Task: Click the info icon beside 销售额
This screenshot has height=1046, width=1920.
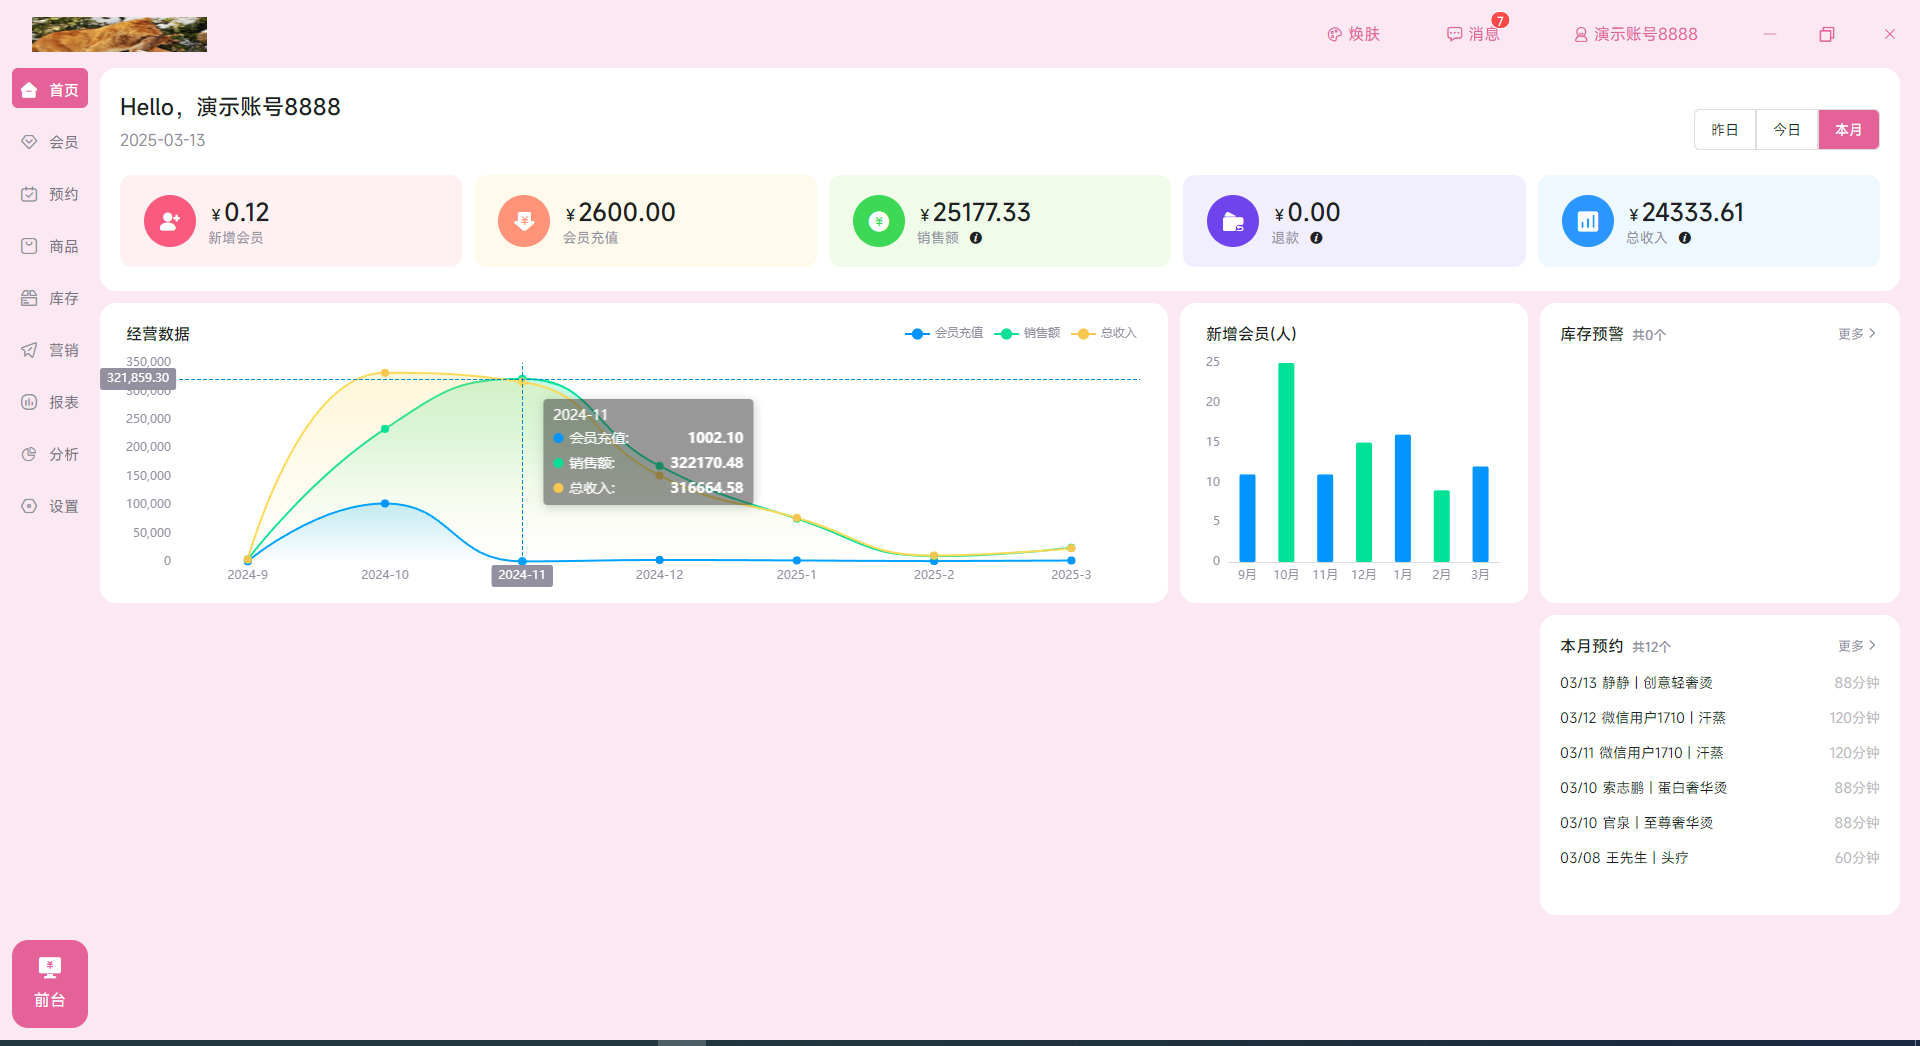Action: 976,238
